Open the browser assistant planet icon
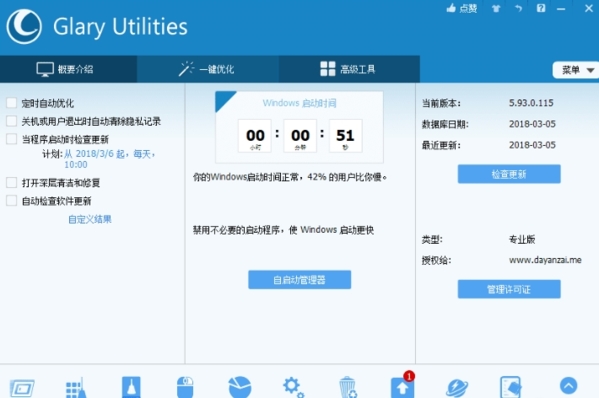The height and width of the screenshot is (398, 599). pos(457,388)
